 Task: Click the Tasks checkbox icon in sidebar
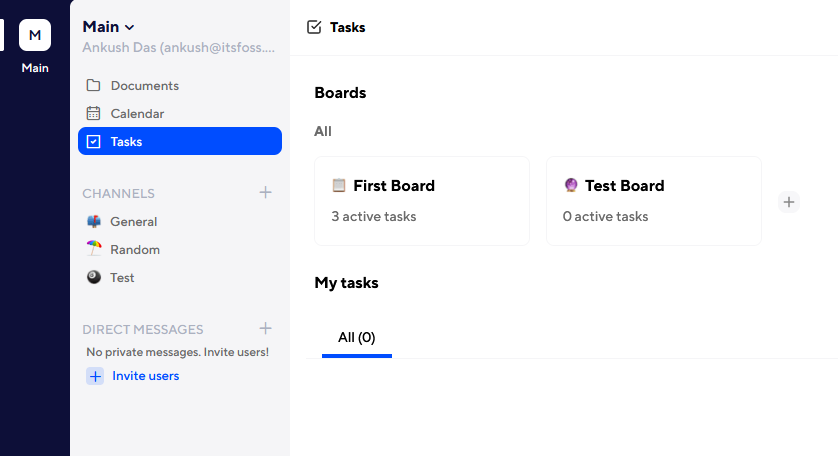click(x=94, y=142)
